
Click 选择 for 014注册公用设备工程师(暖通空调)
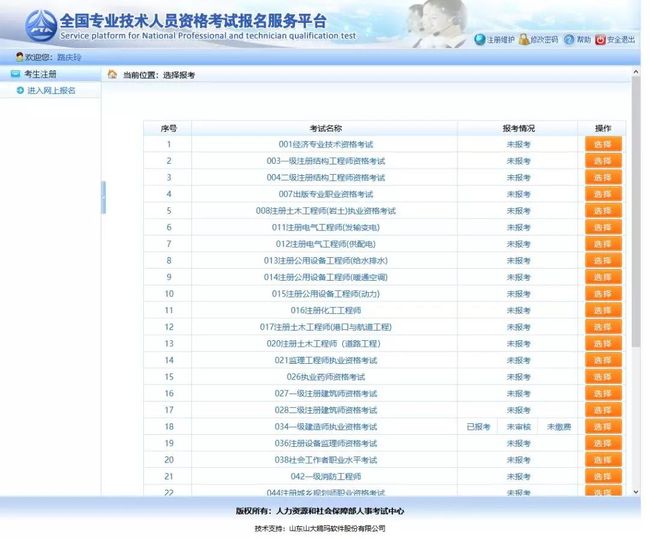point(603,277)
